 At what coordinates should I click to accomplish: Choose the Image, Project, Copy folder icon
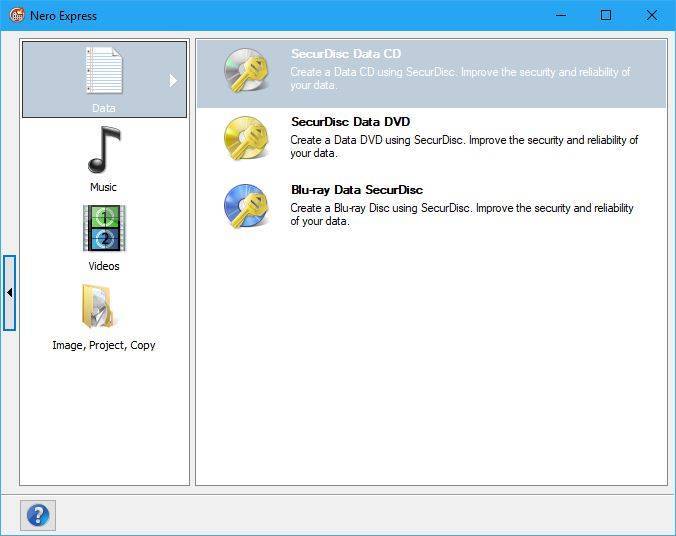tap(98, 307)
